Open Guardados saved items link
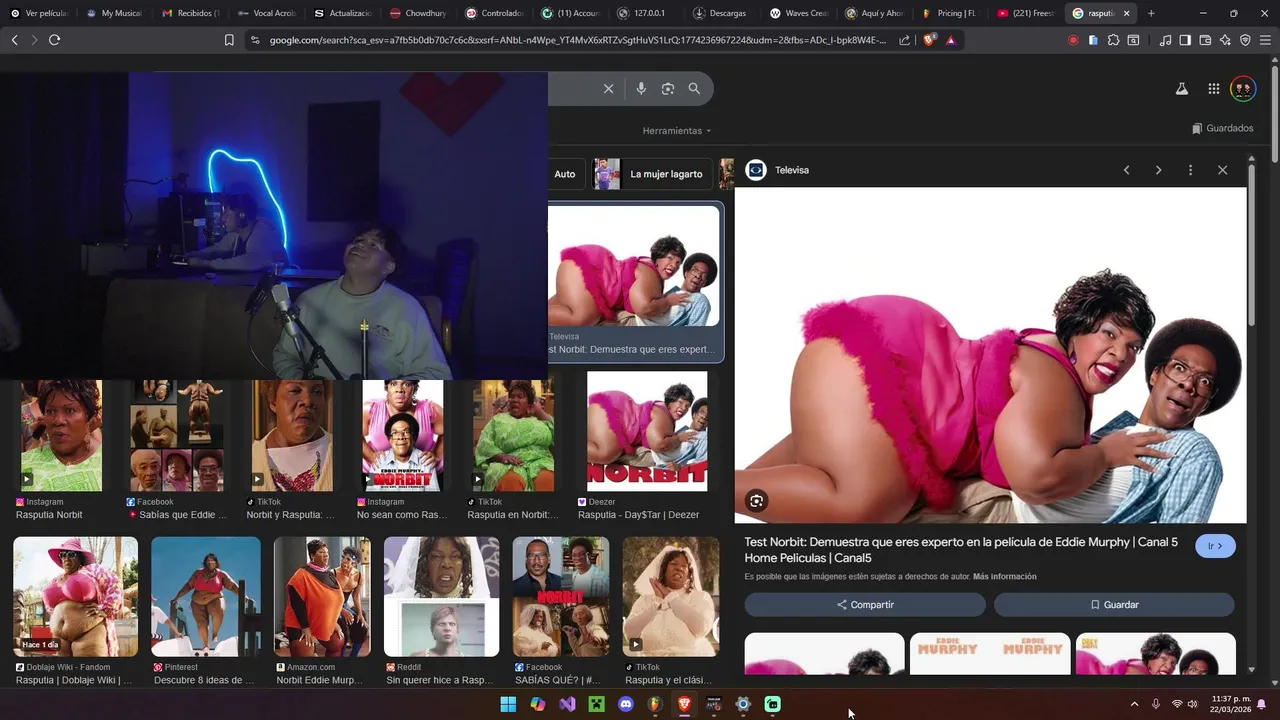The width and height of the screenshot is (1280, 720). (1222, 128)
